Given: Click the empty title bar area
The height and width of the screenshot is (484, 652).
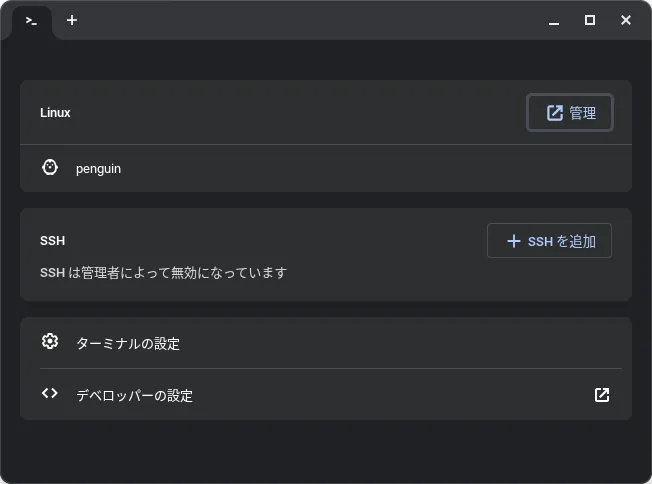Looking at the screenshot, I should [312, 20].
